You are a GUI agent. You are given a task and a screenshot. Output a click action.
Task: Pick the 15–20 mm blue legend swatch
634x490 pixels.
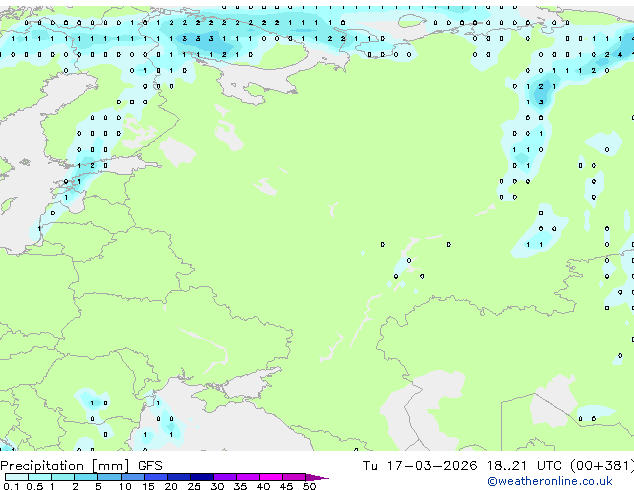pyautogui.click(x=156, y=477)
